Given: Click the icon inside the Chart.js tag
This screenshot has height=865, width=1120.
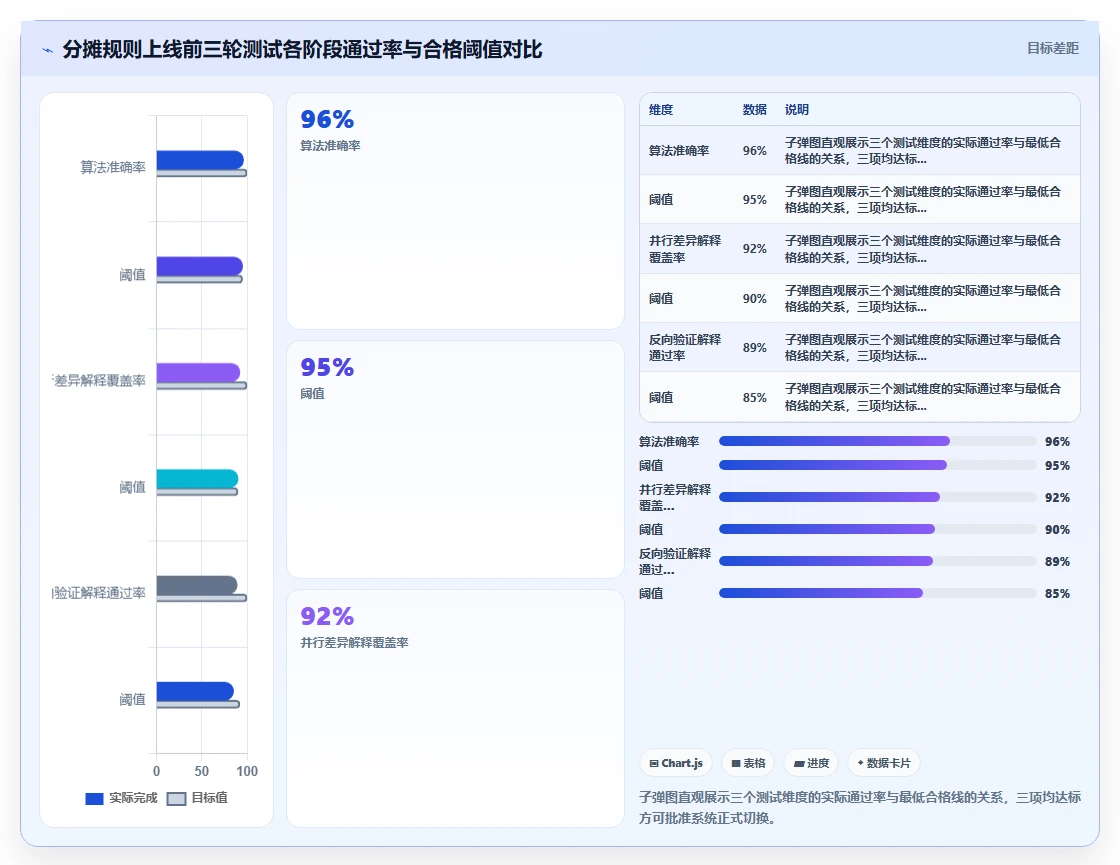Looking at the screenshot, I should coord(654,764).
